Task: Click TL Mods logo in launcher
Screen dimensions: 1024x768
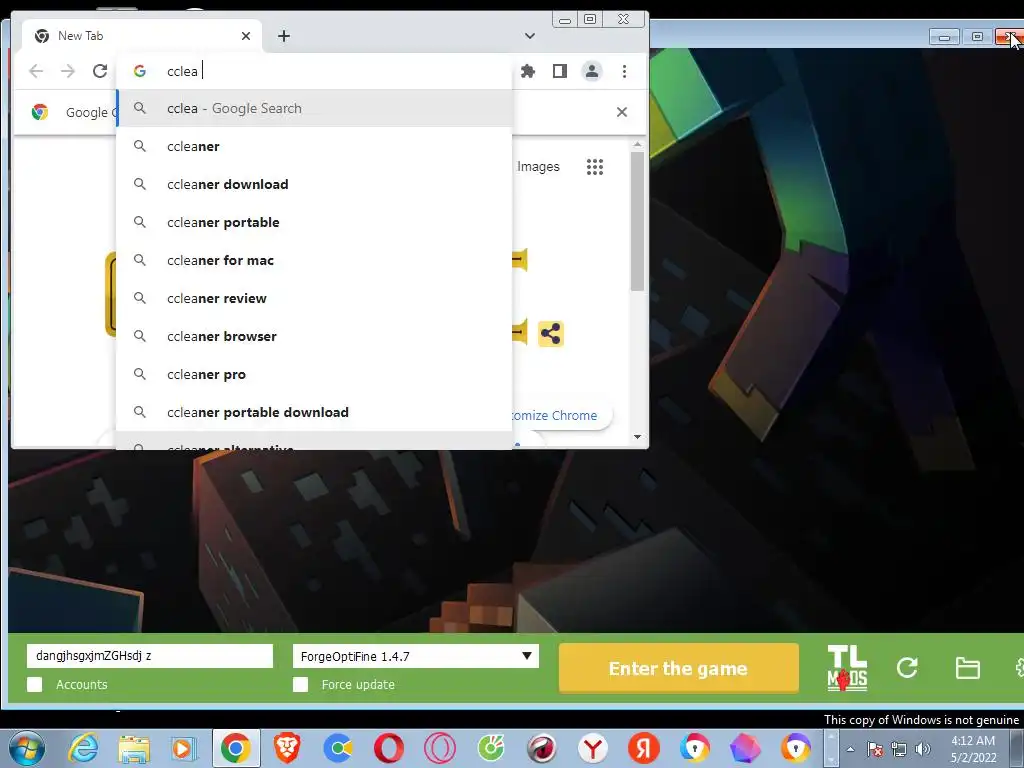Action: 847,668
